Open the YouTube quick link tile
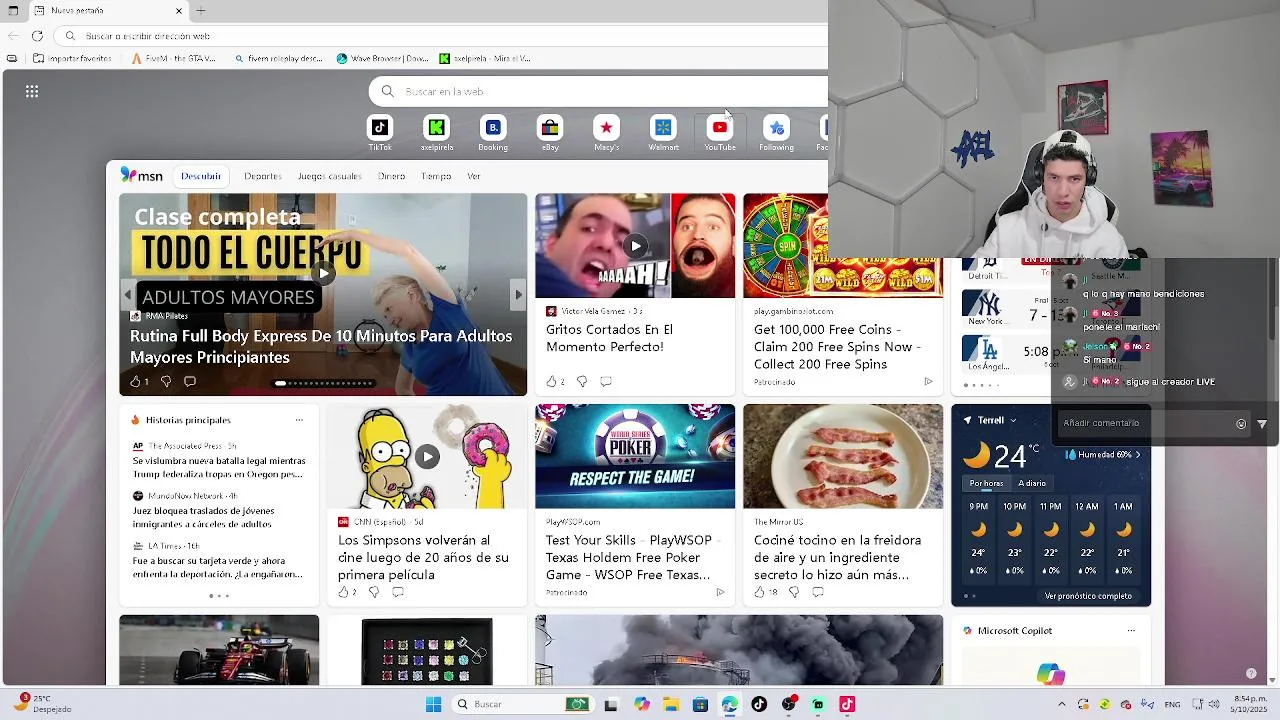 [720, 133]
